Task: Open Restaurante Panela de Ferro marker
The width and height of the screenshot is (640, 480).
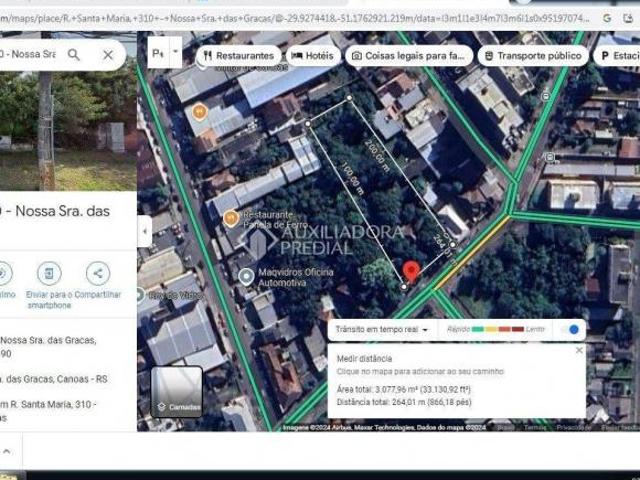Action: [231, 216]
